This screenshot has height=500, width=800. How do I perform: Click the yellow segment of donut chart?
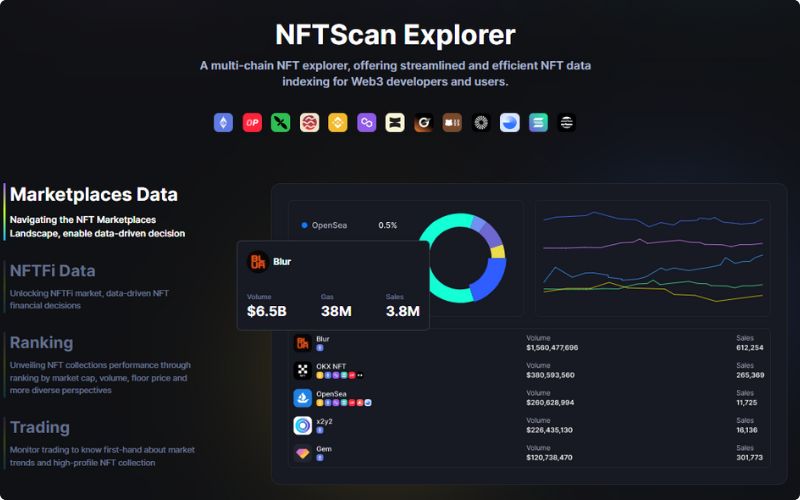pos(498,252)
